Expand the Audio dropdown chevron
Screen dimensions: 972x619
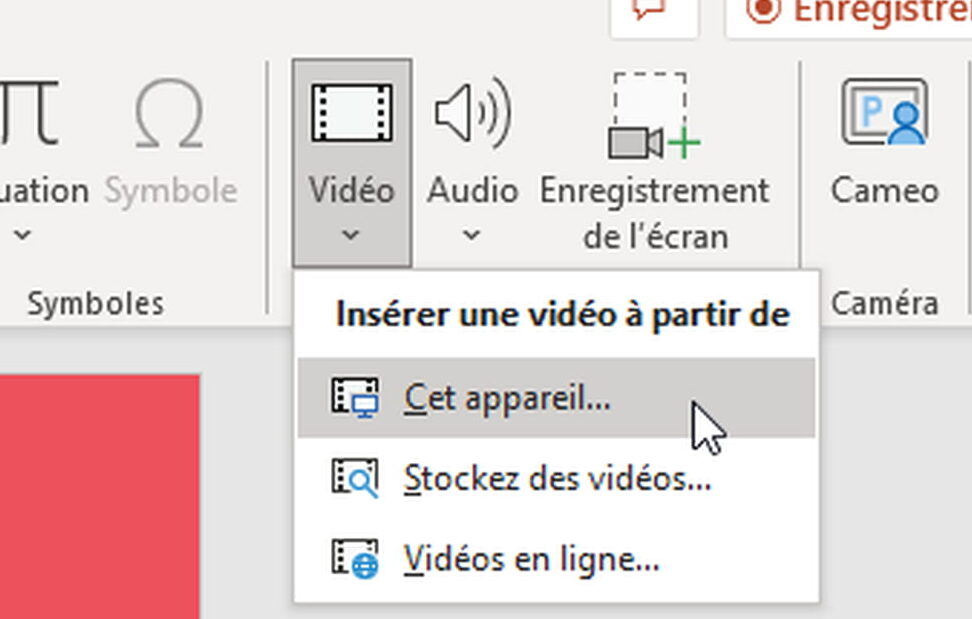pos(472,235)
